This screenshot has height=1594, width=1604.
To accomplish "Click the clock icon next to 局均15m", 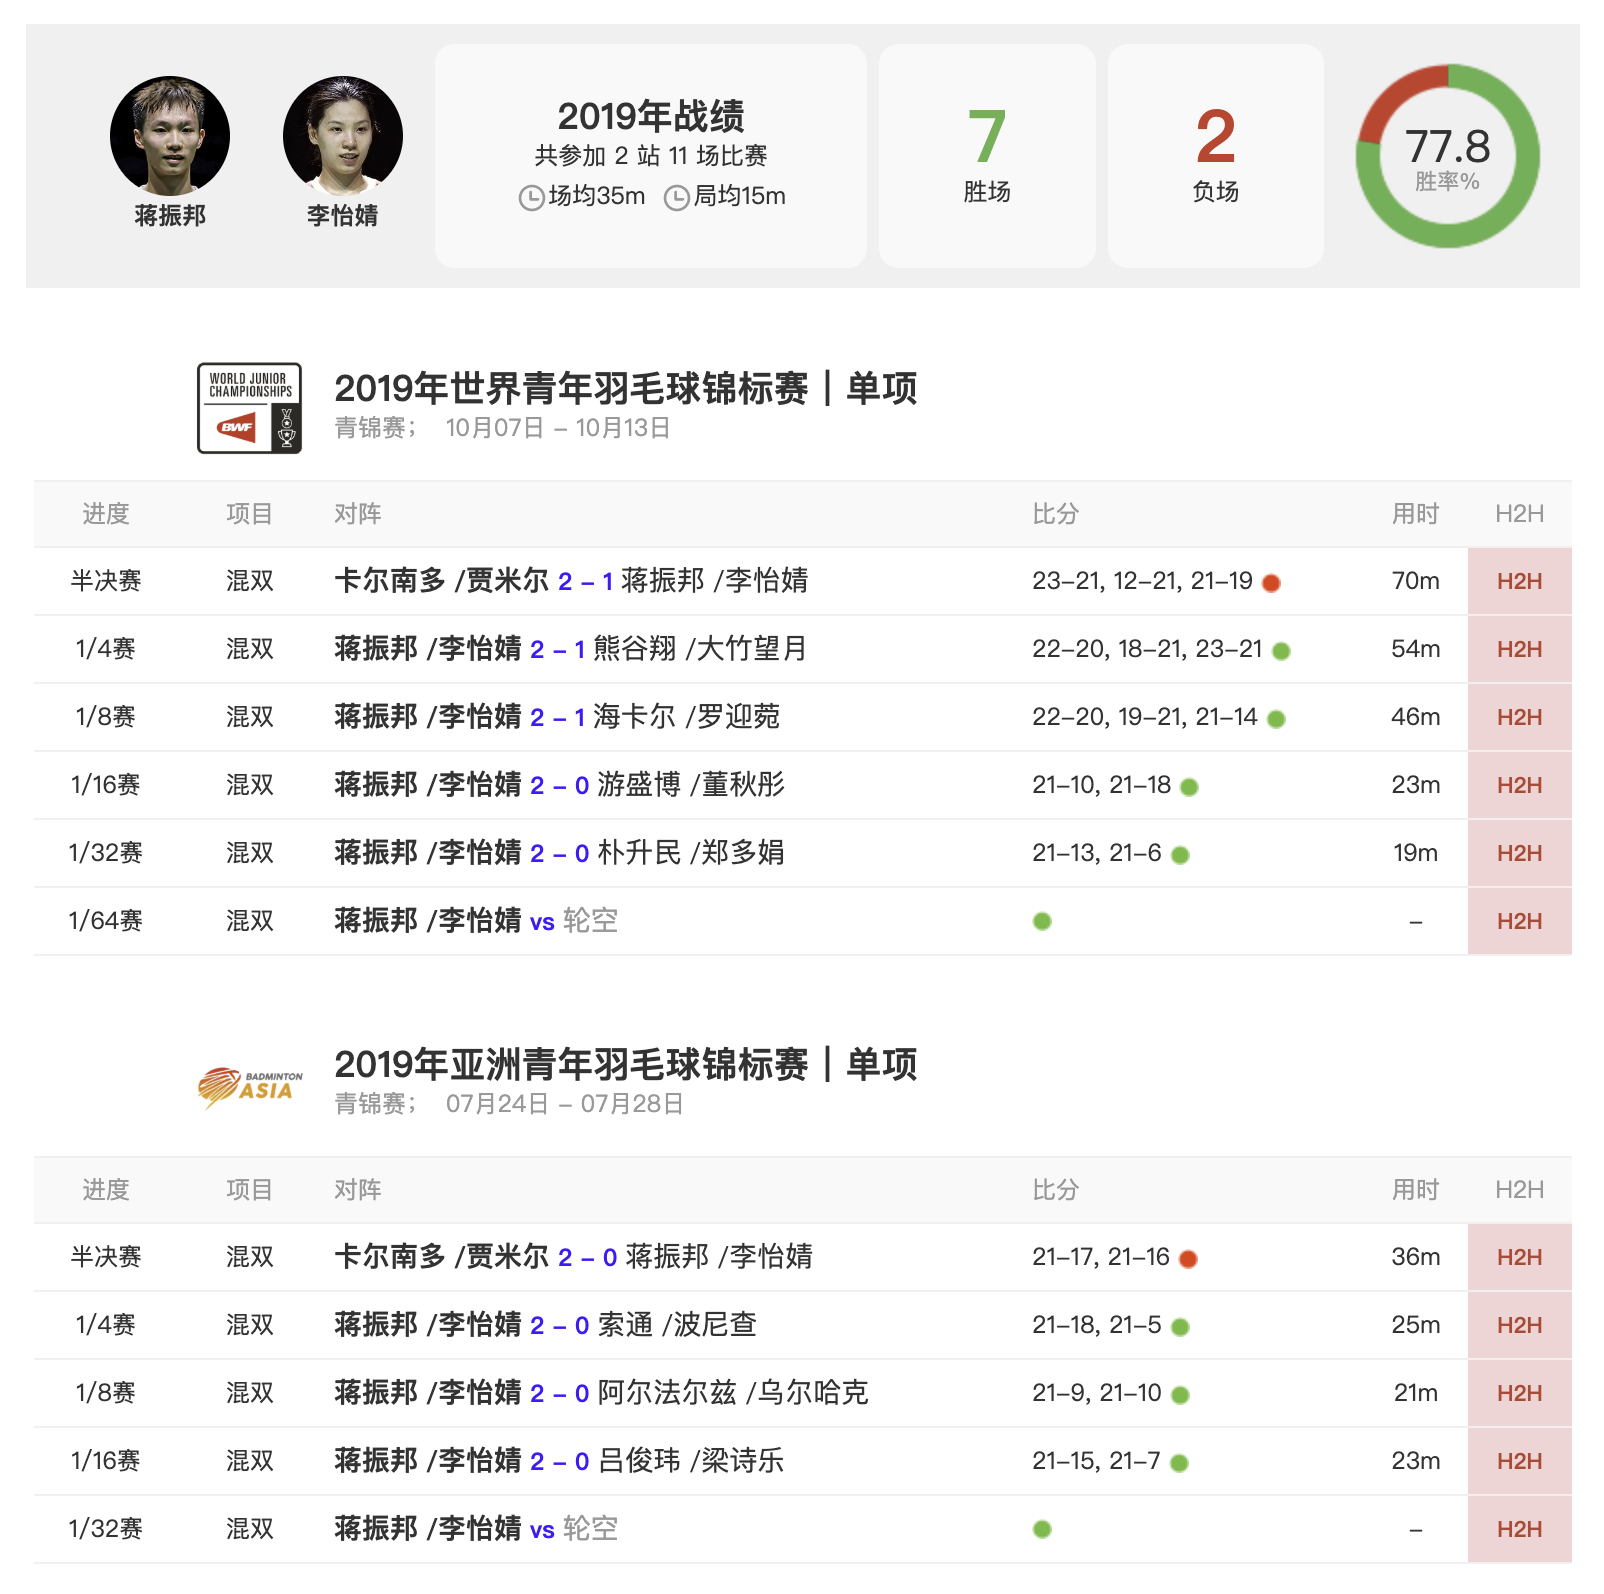I will click(678, 196).
